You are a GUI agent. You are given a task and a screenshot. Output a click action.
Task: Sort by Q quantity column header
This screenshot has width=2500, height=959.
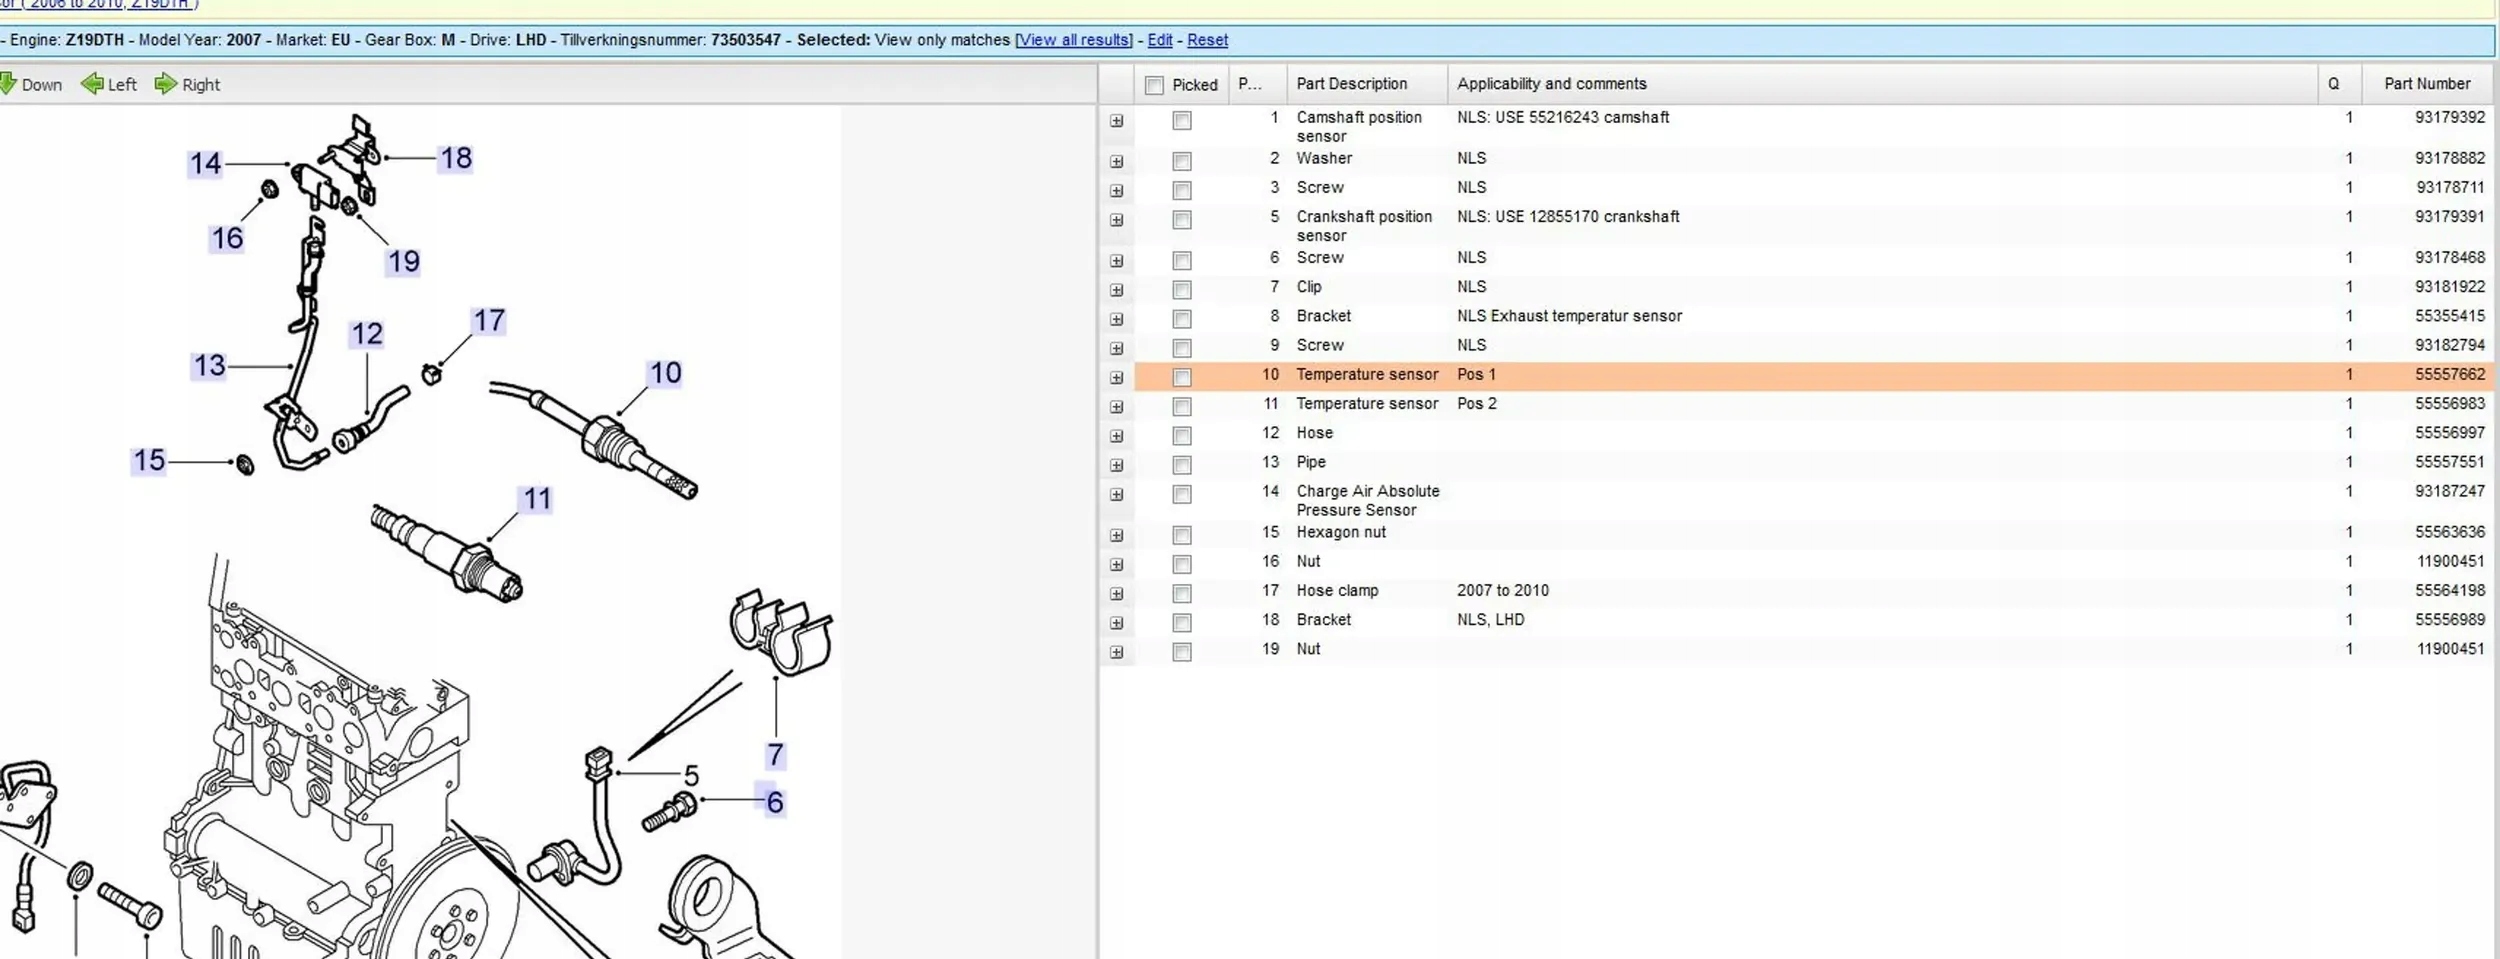coord(2340,84)
